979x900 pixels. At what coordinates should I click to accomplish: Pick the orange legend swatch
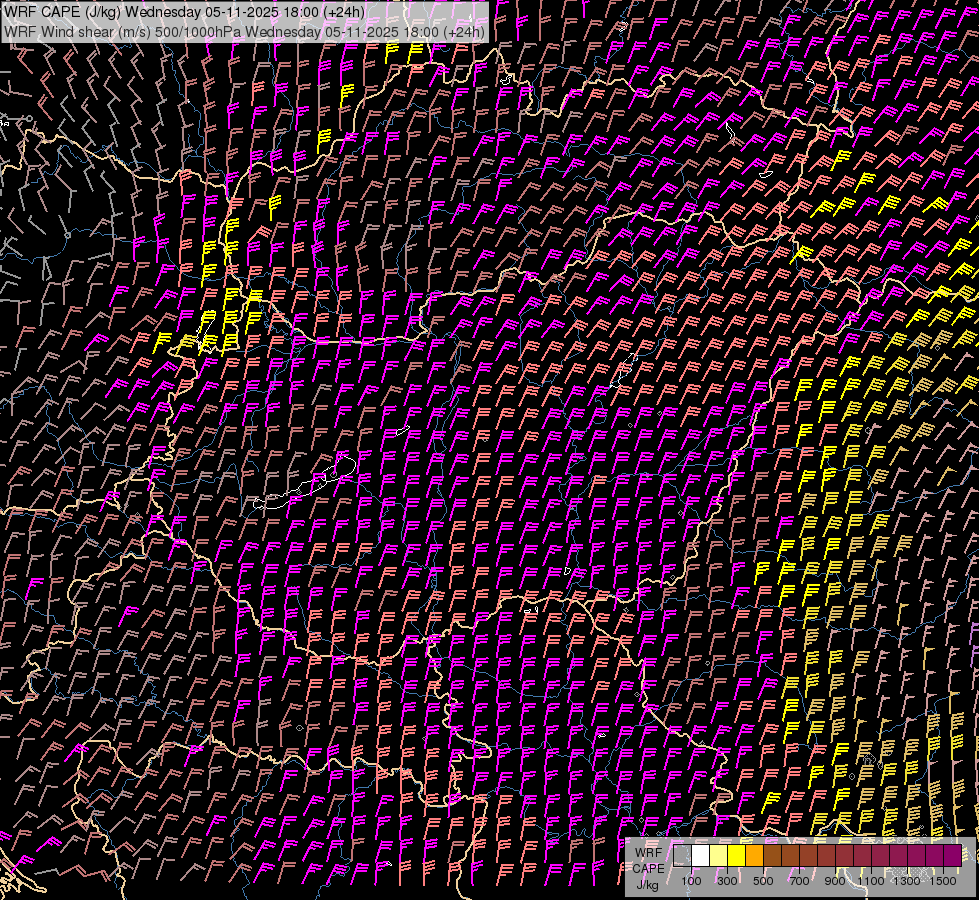click(x=754, y=855)
